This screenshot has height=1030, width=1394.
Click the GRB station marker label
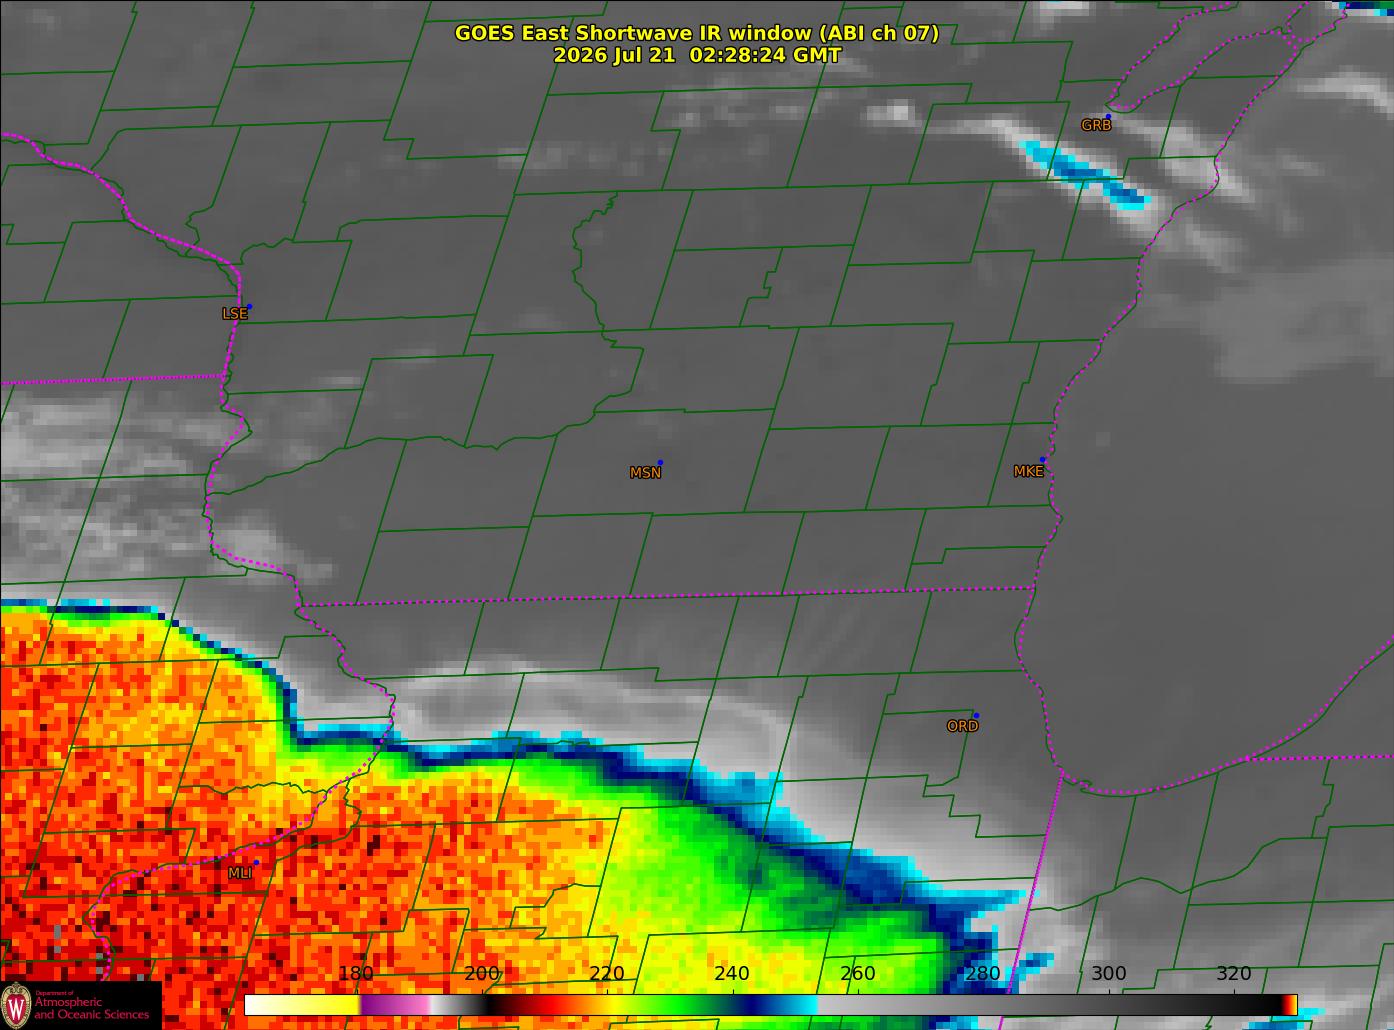(1096, 126)
